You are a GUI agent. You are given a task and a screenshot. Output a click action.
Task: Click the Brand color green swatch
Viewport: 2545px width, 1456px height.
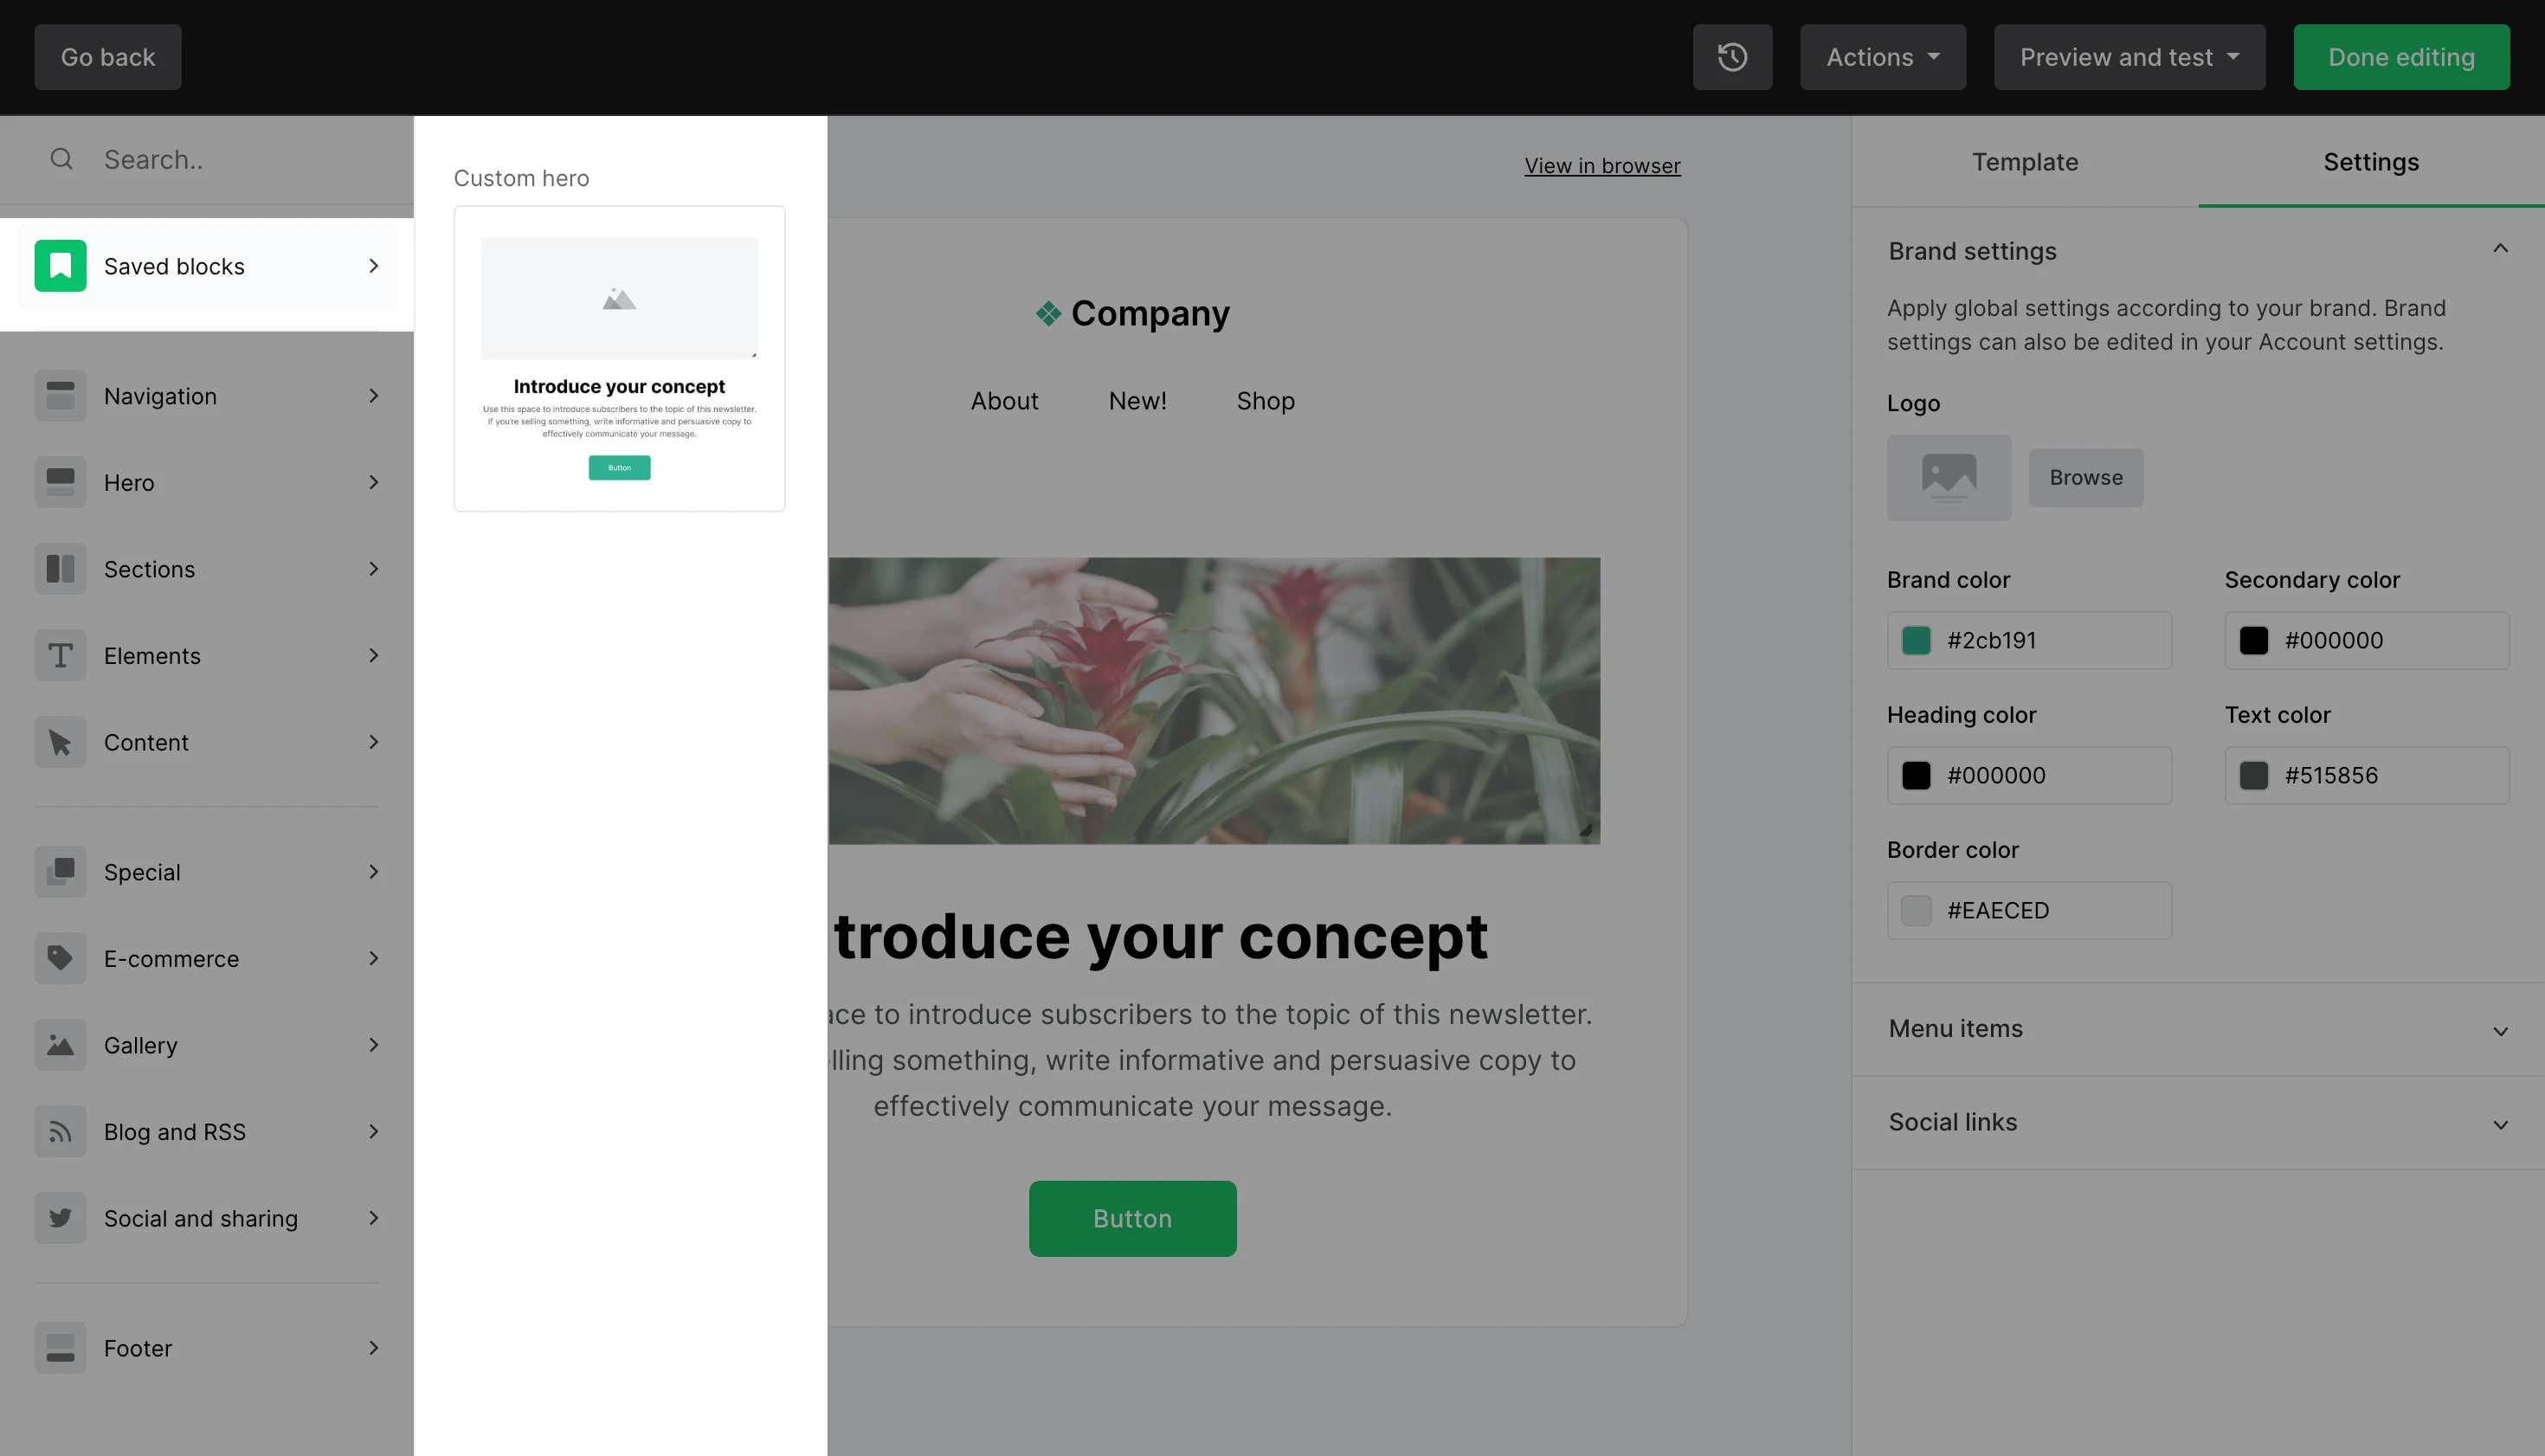[1915, 640]
